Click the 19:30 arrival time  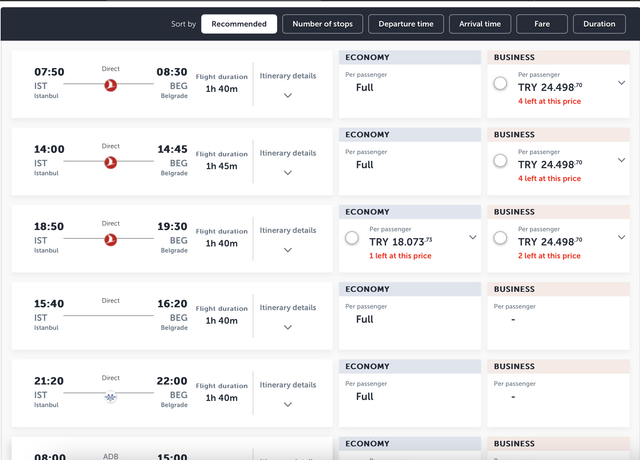[x=172, y=227]
